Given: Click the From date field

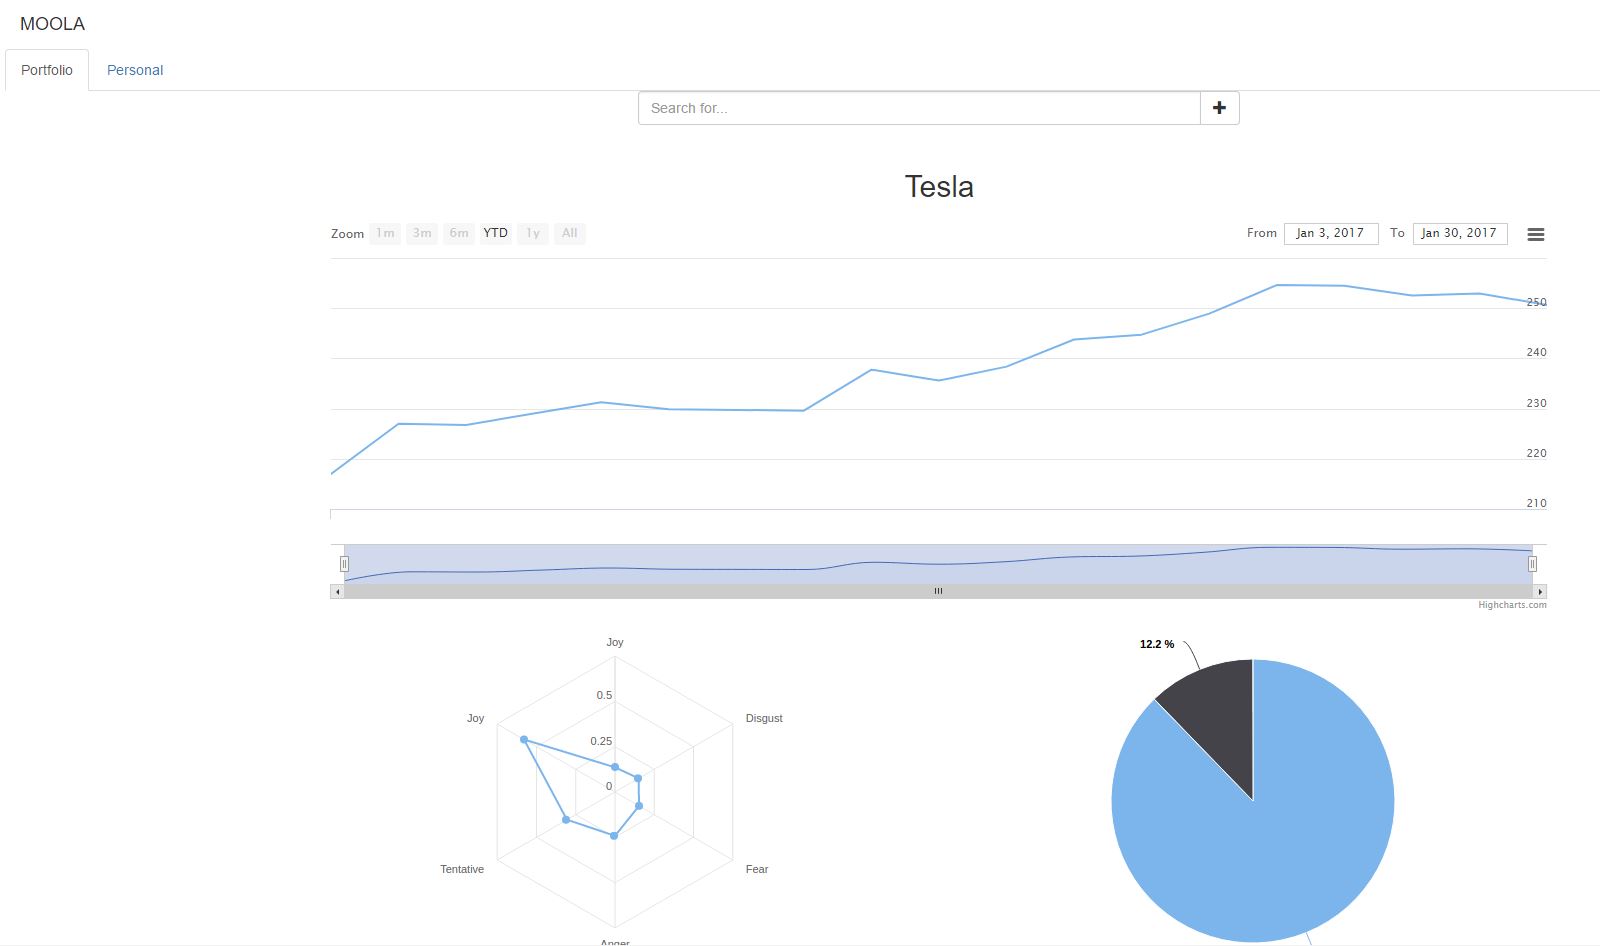Looking at the screenshot, I should click(x=1330, y=233).
